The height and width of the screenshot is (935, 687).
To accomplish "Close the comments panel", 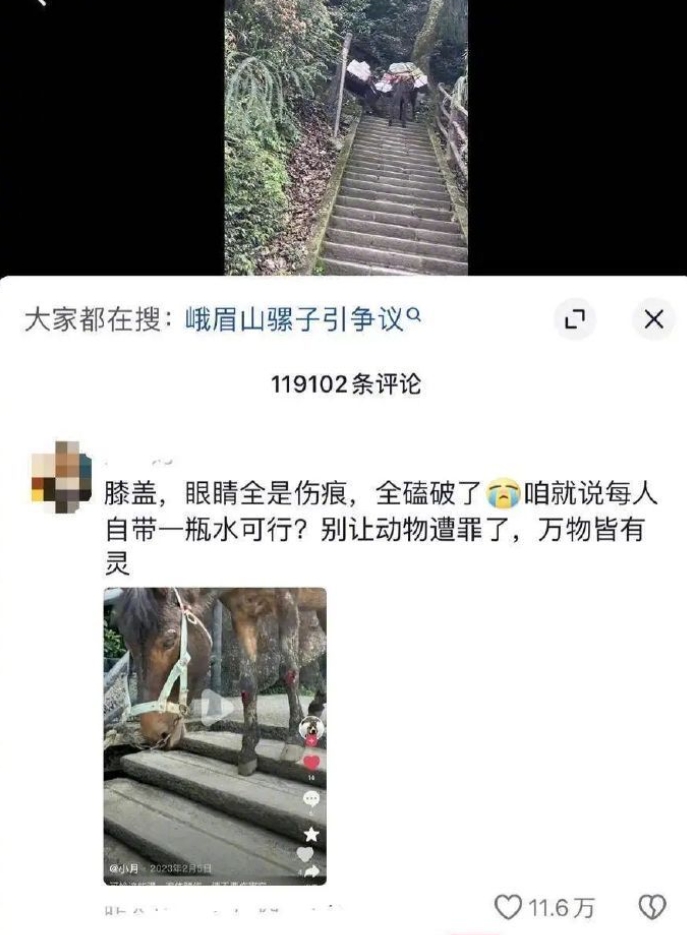I will 654,320.
